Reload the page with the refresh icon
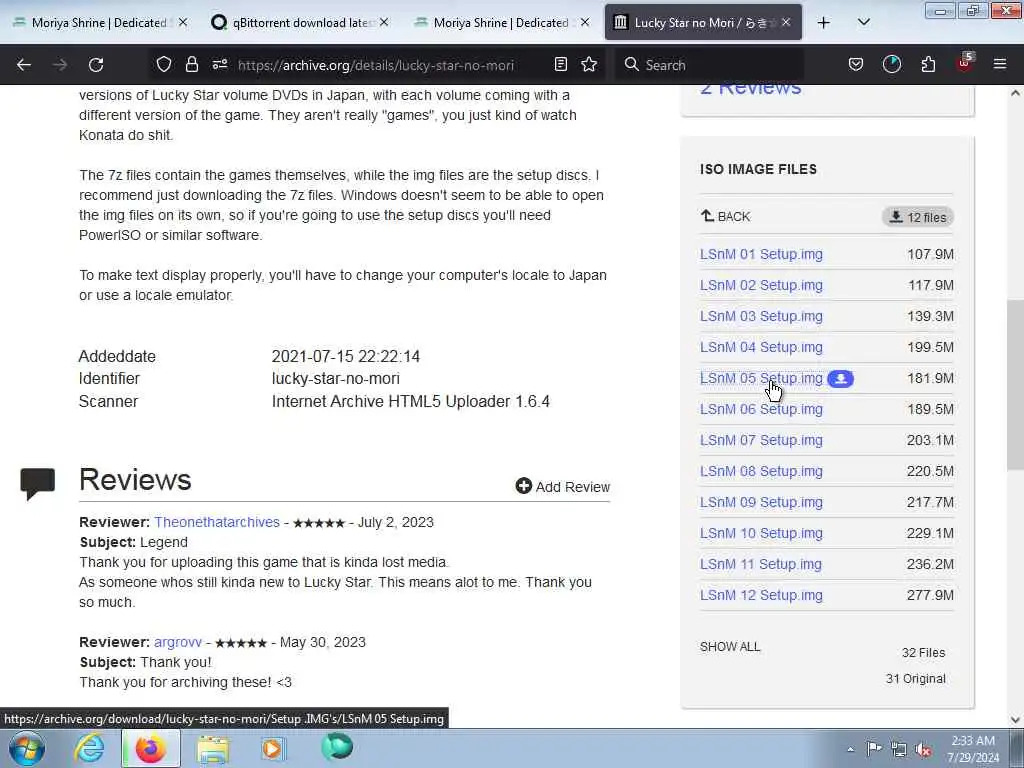The width and height of the screenshot is (1024, 768). (96, 65)
